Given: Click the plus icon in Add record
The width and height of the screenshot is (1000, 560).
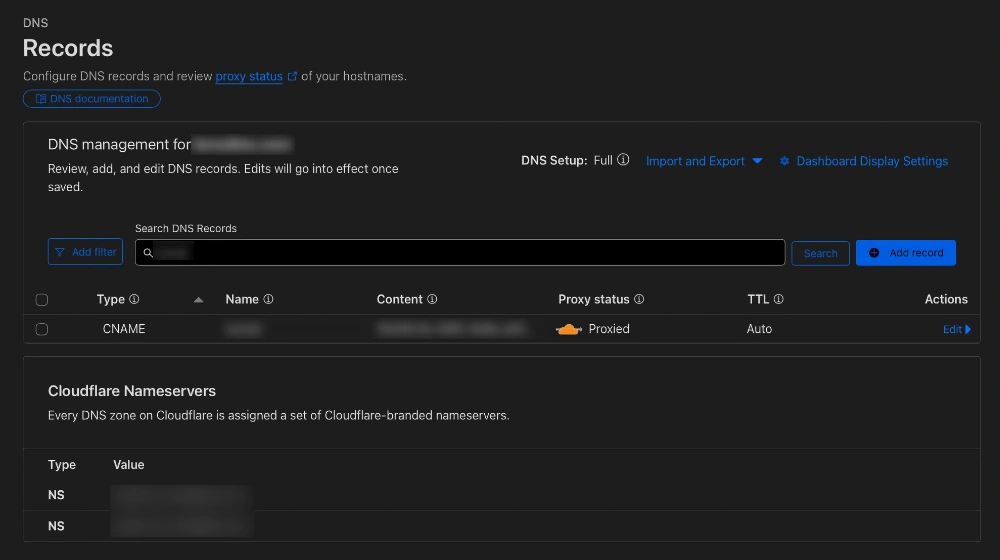Looking at the screenshot, I should click(x=874, y=253).
